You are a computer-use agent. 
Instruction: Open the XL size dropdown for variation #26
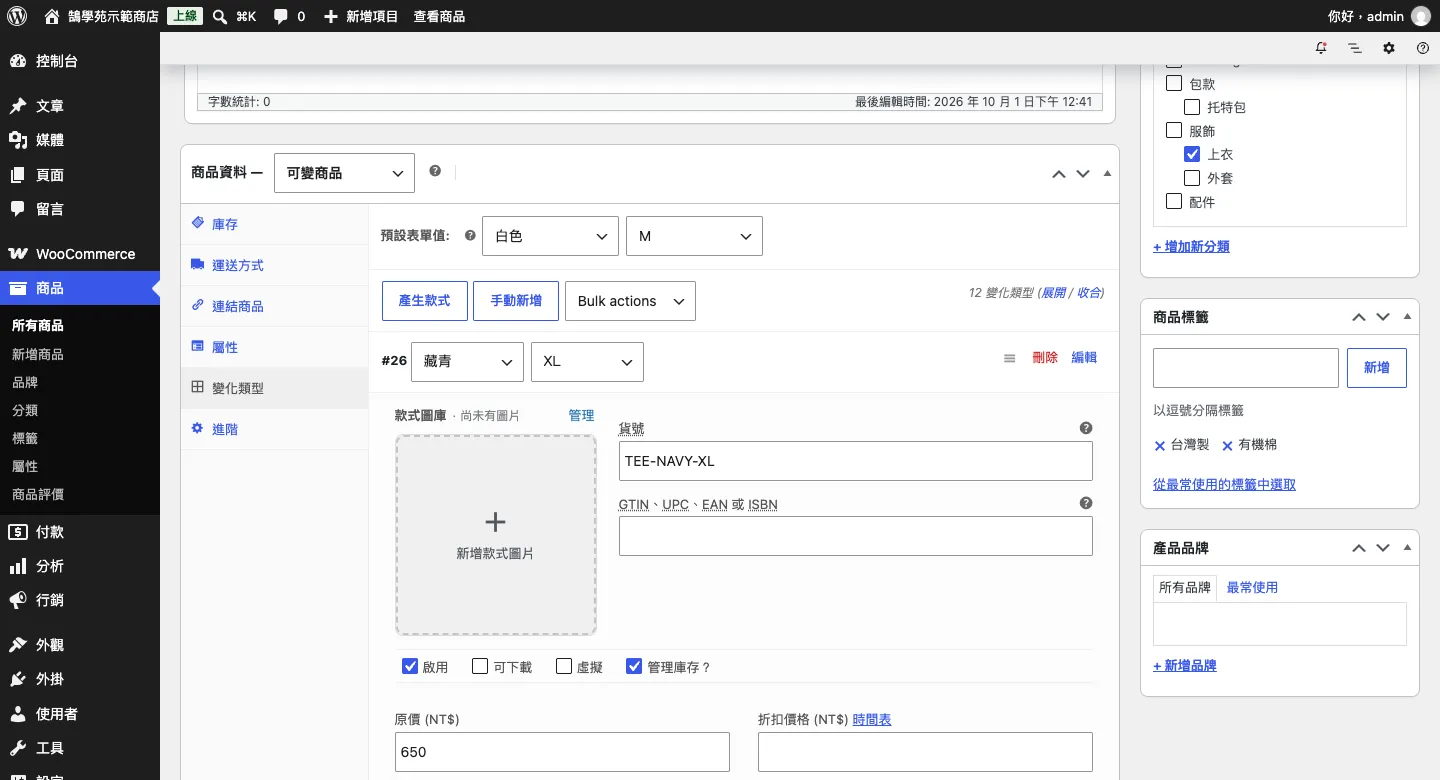587,361
